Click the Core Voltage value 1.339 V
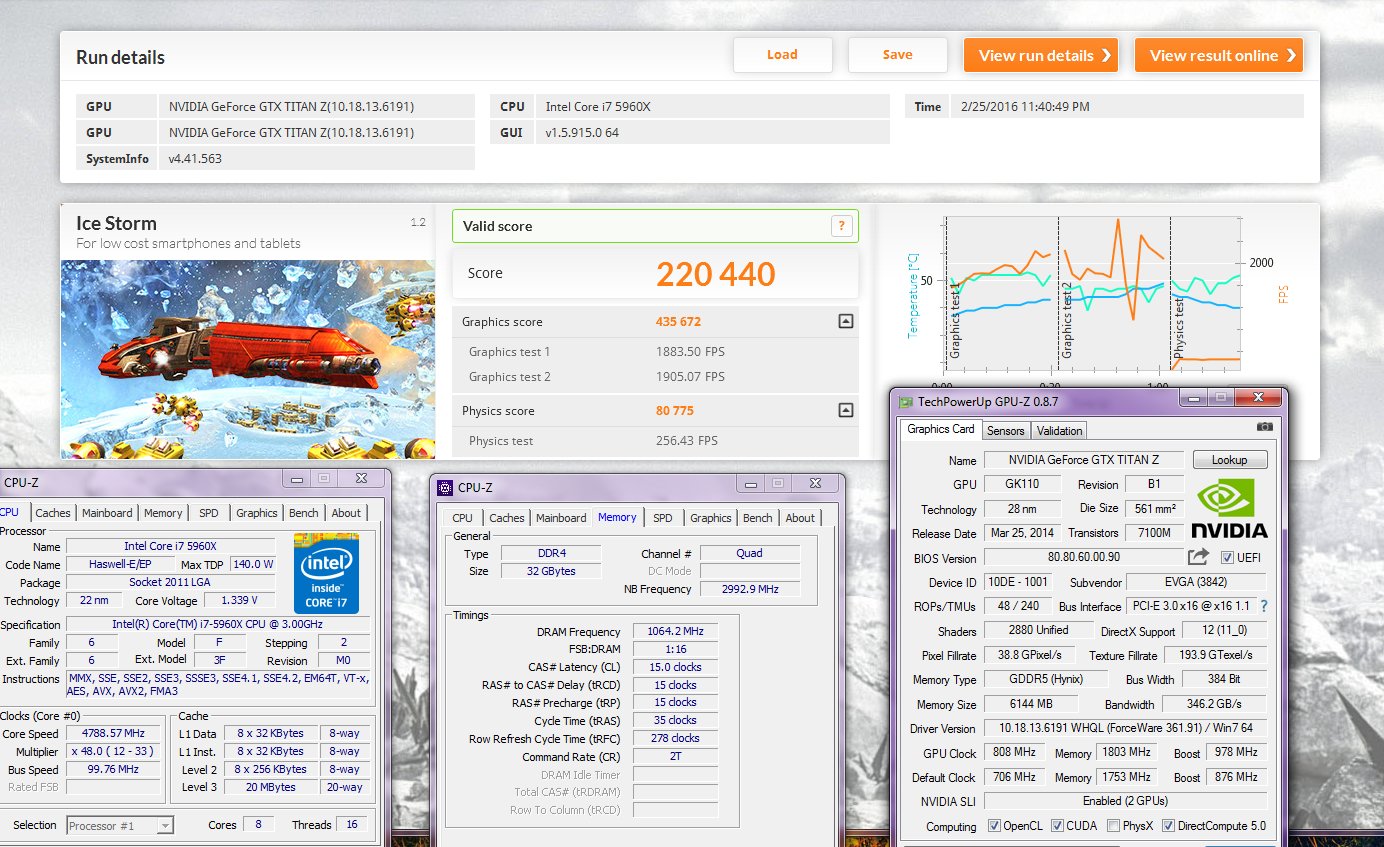The image size is (1384, 847). click(x=241, y=600)
